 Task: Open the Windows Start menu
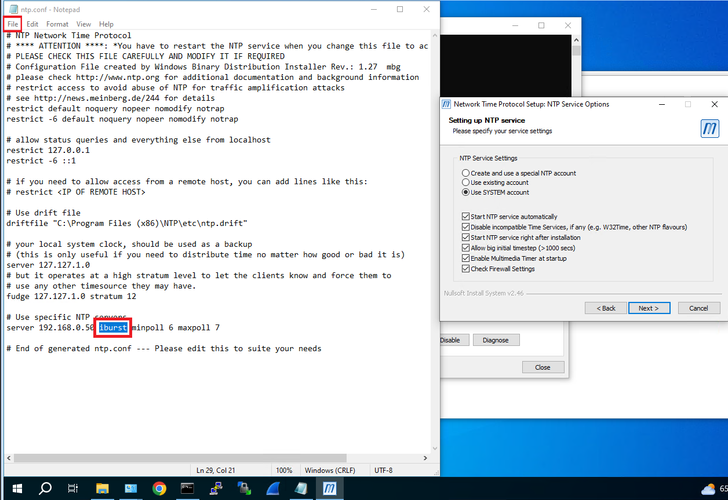(14, 488)
